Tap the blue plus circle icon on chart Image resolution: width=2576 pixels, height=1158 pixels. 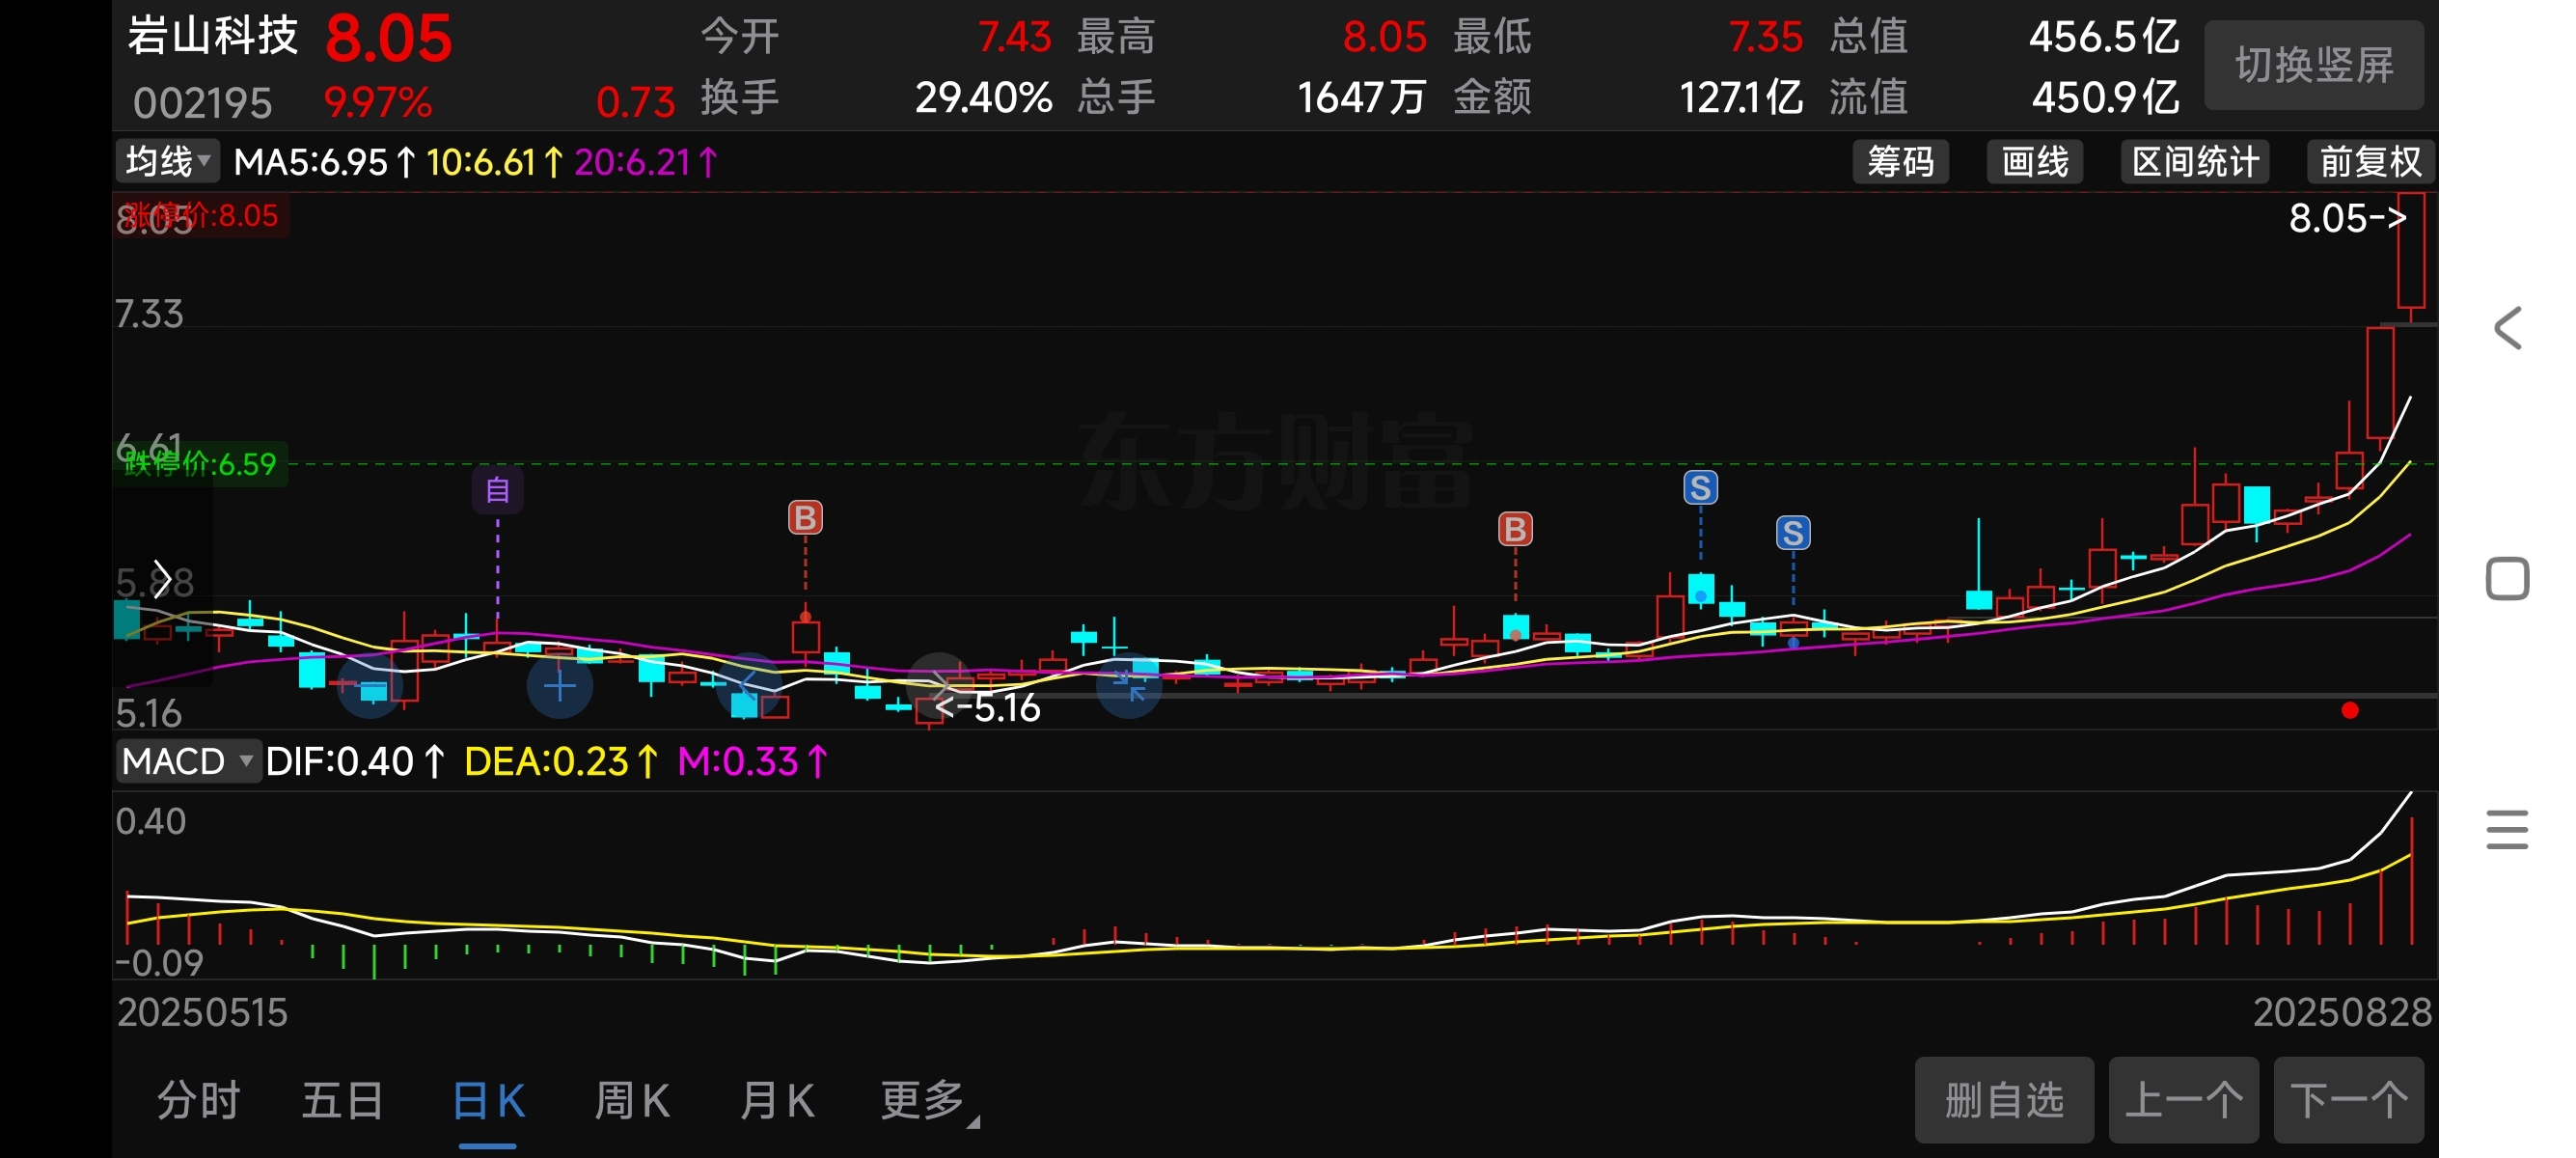[559, 686]
